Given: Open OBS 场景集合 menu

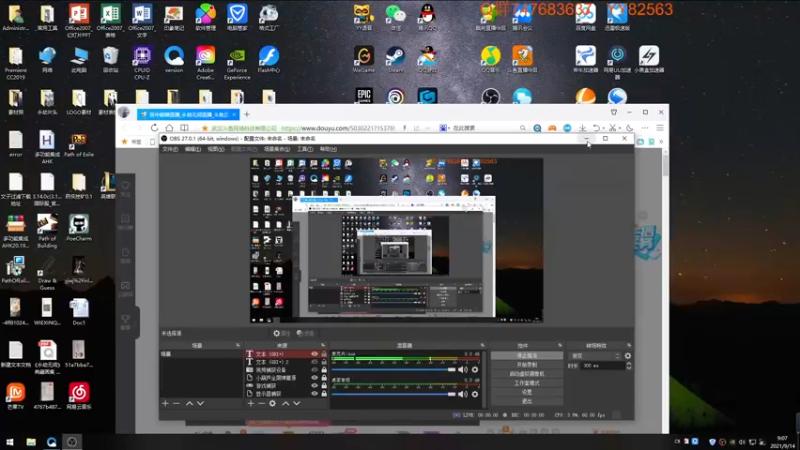Looking at the screenshot, I should [x=277, y=149].
